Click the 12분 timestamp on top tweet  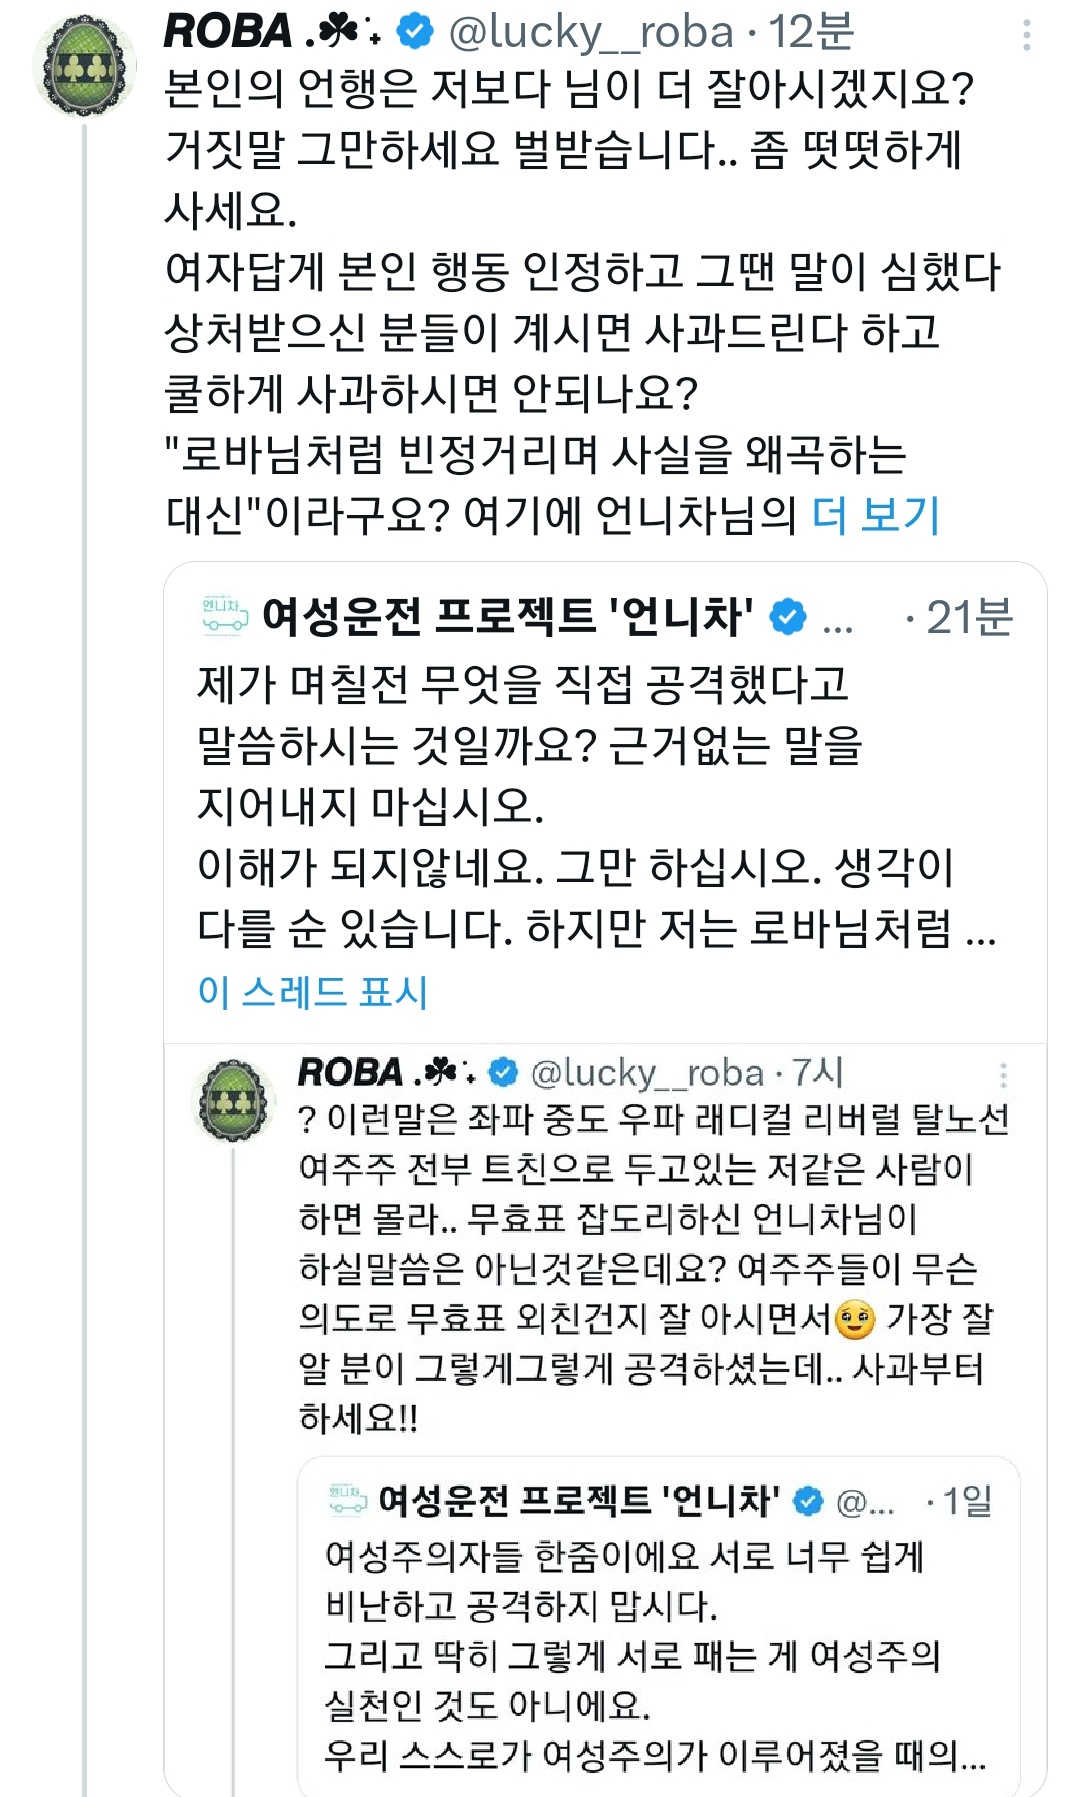pos(811,32)
